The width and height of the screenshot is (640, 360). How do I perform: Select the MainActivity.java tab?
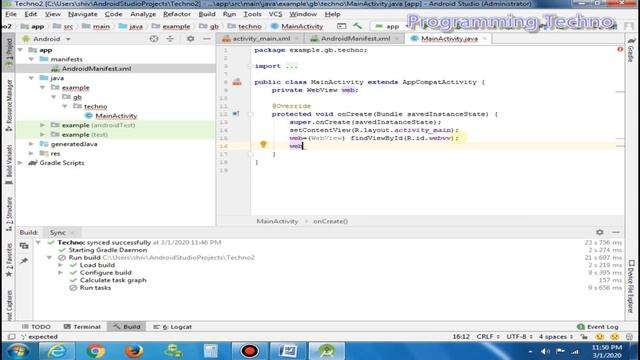449,38
